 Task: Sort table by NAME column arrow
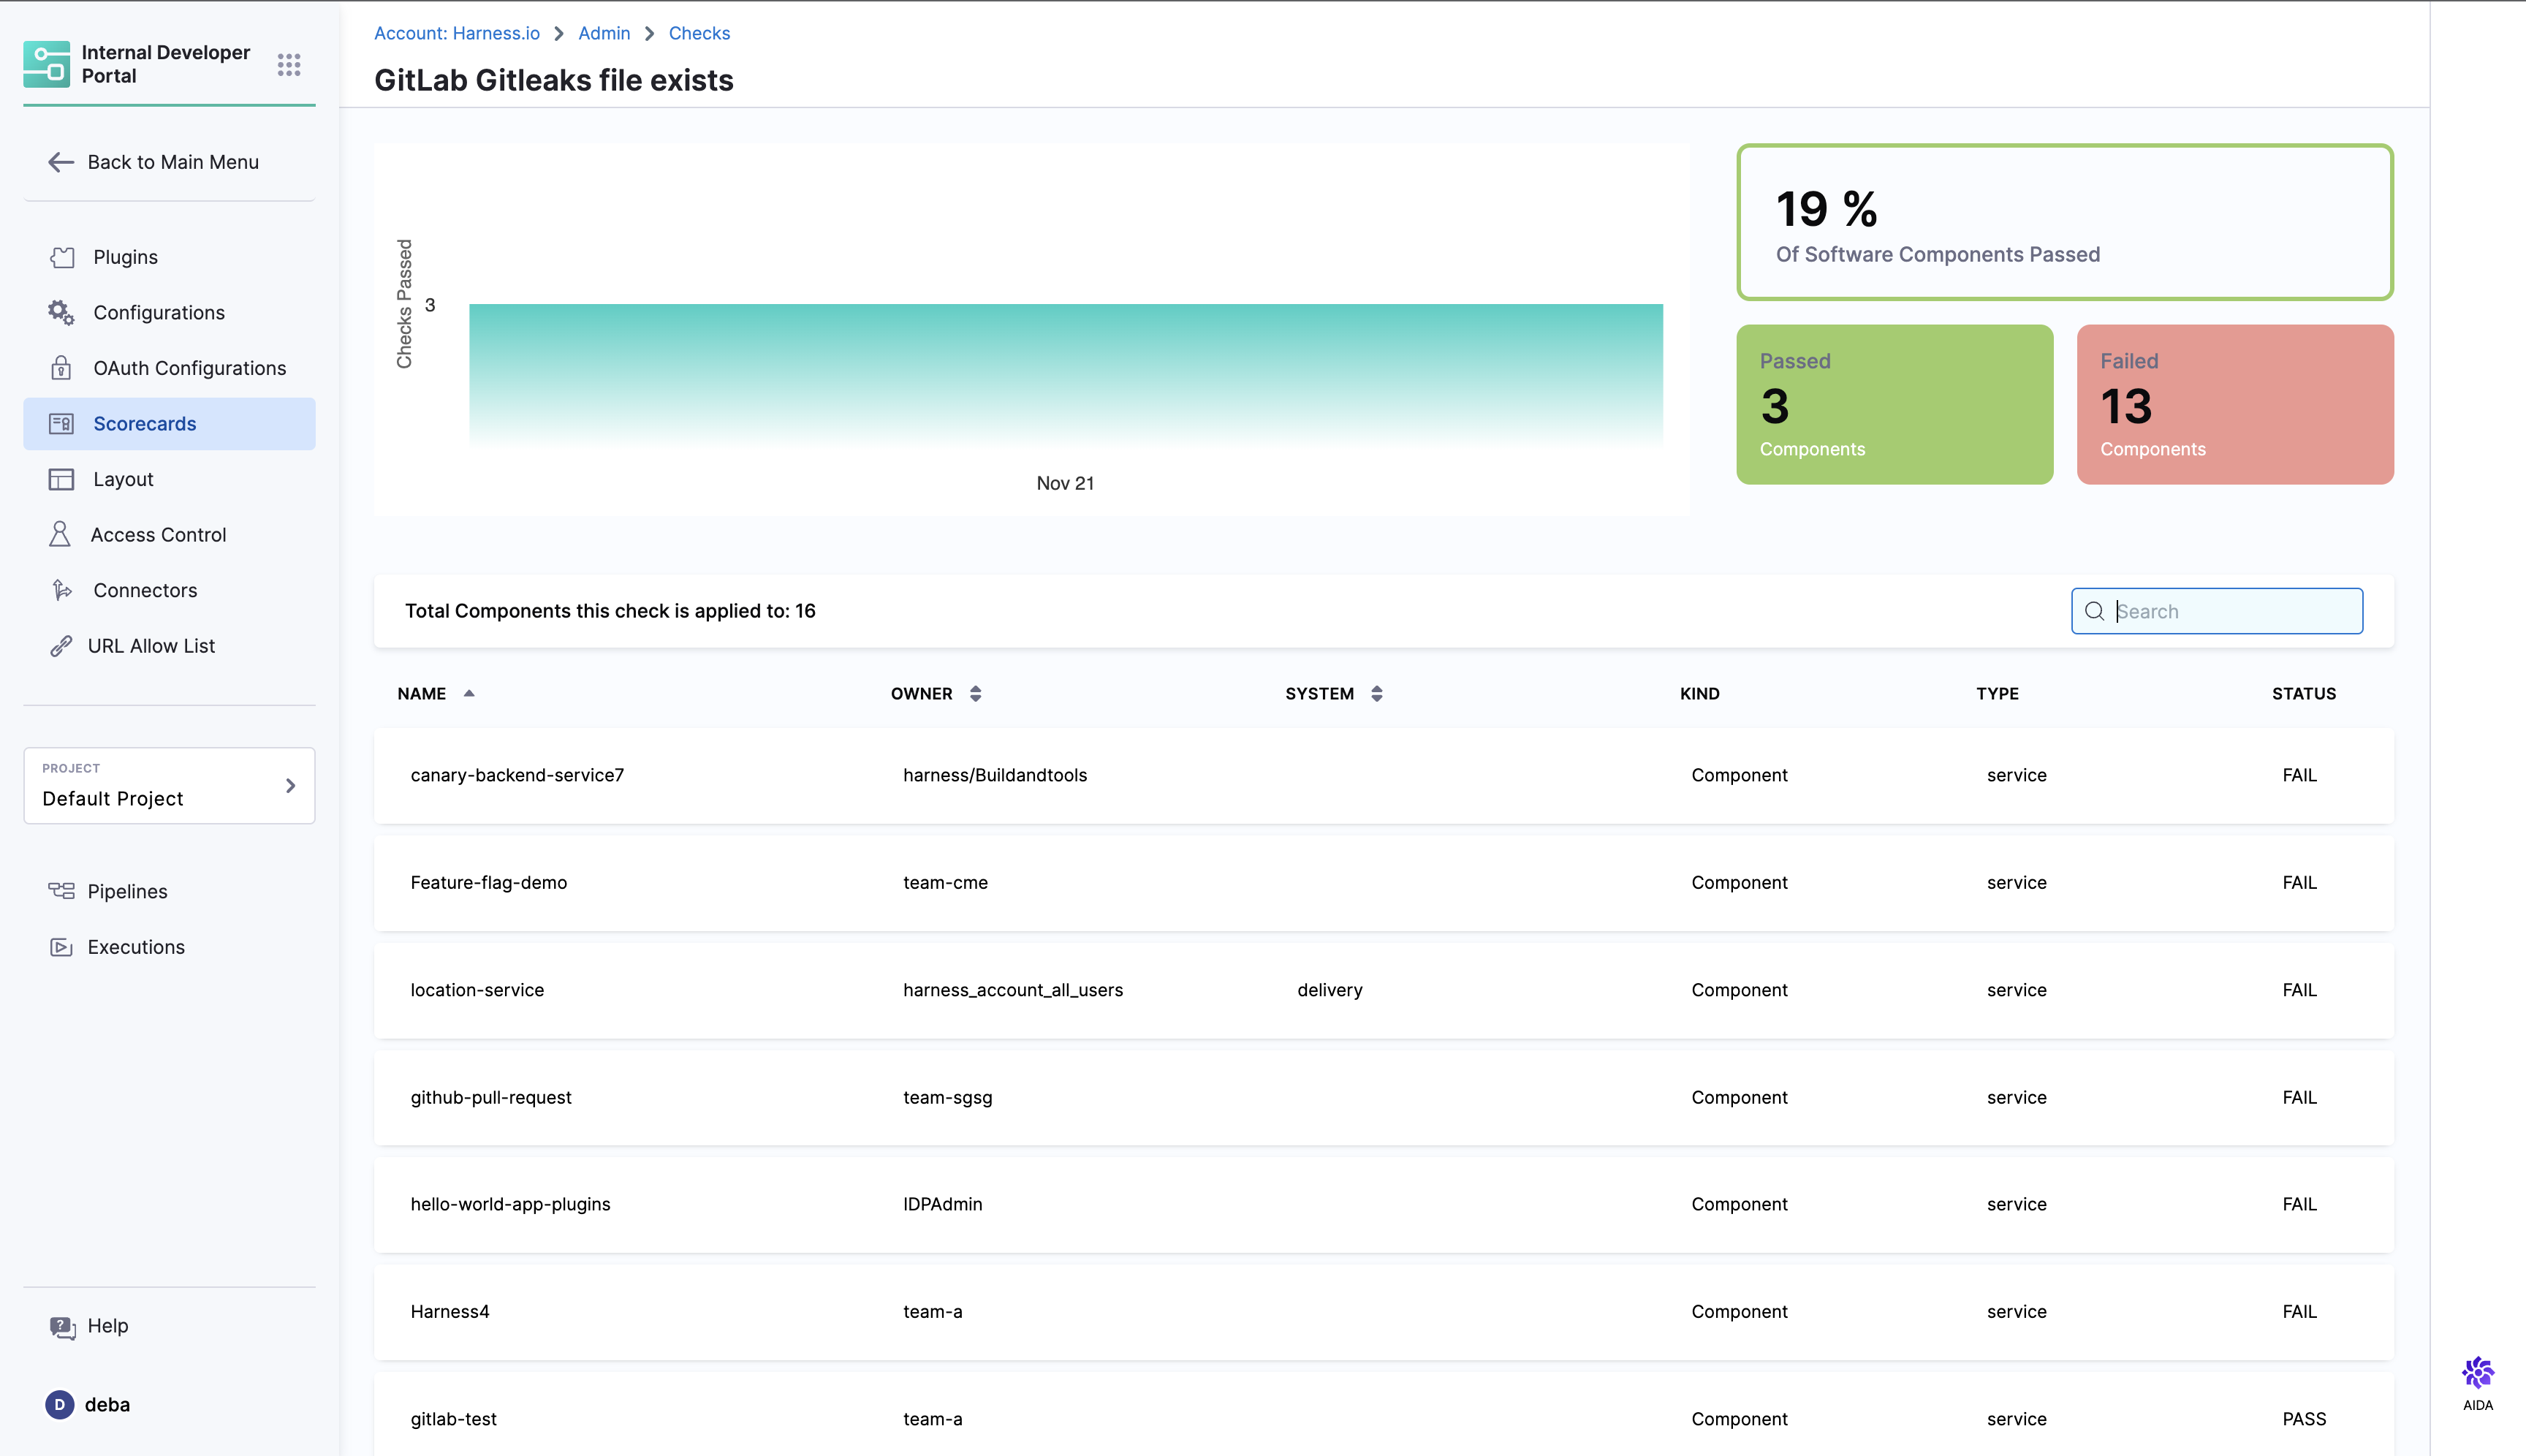(469, 693)
